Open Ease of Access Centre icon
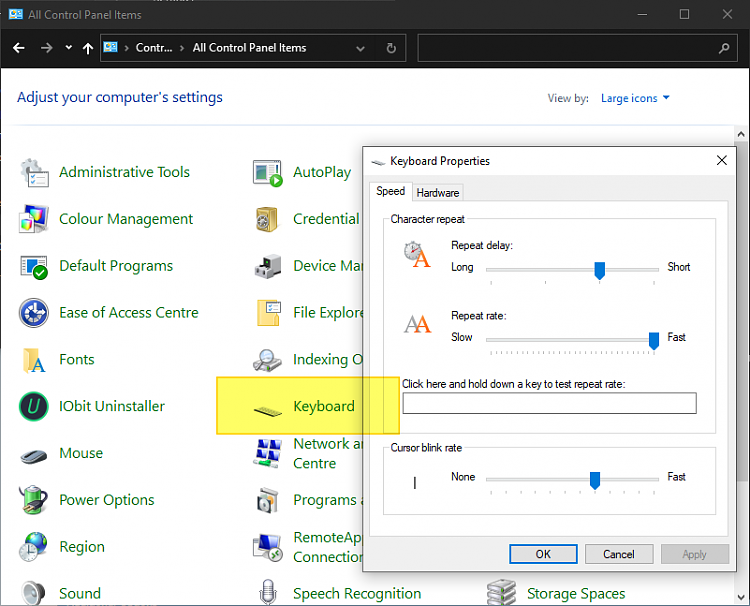 point(34,313)
